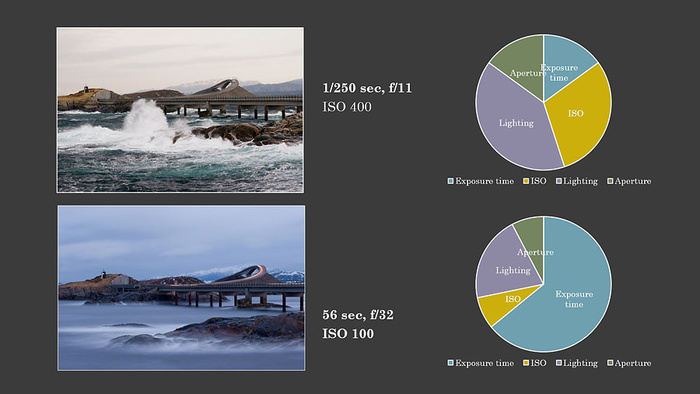700x394 pixels.
Task: Select the bottom chart's ISO legend swatch
Action: point(526,363)
